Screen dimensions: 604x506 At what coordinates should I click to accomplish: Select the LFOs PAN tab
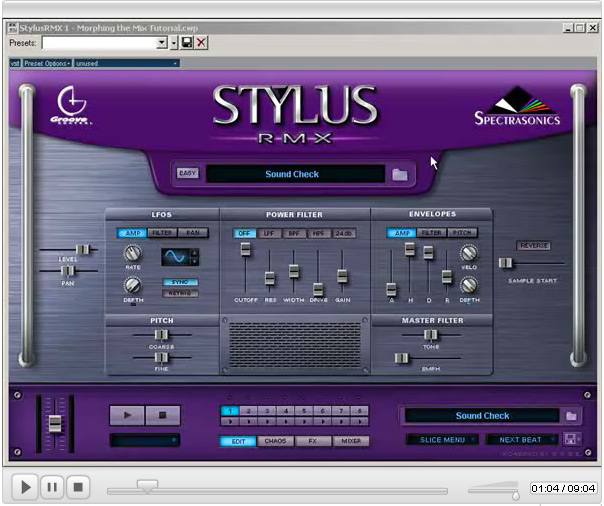[x=193, y=233]
